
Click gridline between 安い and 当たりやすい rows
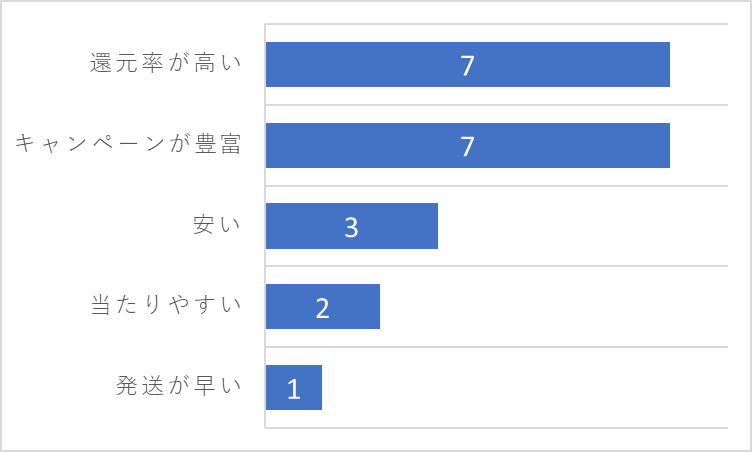click(496, 266)
